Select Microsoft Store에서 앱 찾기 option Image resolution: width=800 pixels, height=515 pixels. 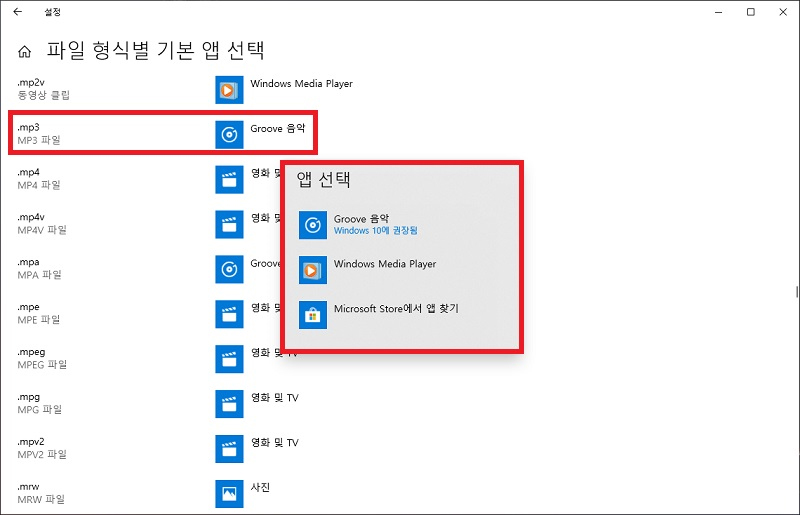(x=403, y=315)
